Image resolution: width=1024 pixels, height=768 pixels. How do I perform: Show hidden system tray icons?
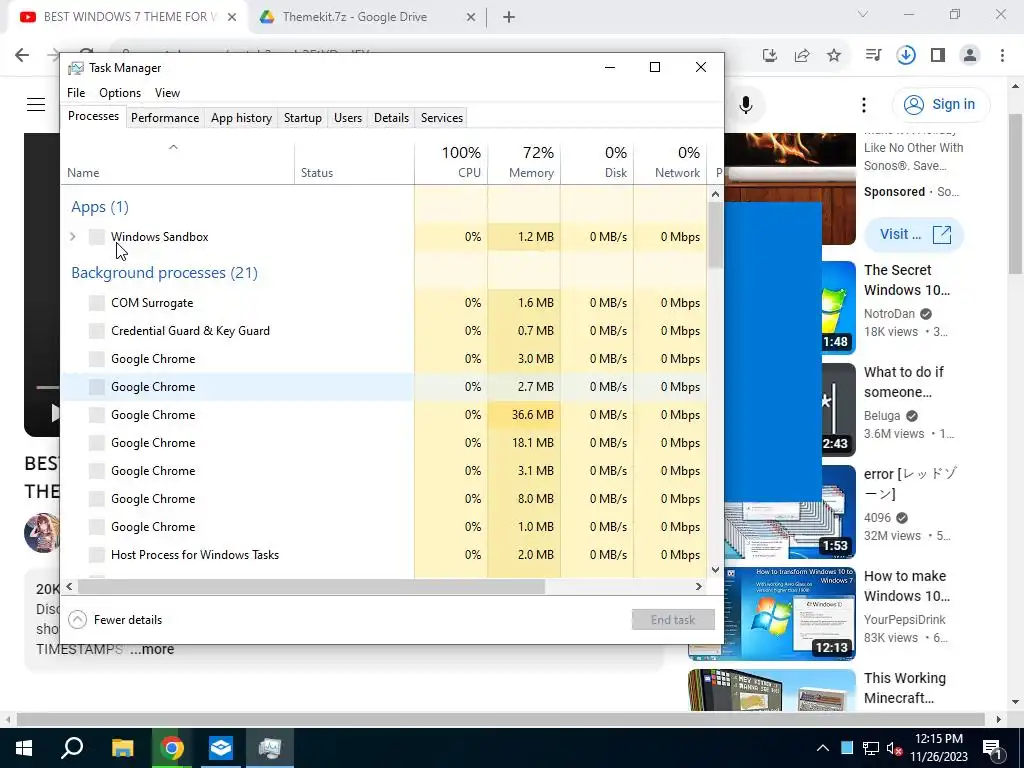click(823, 748)
